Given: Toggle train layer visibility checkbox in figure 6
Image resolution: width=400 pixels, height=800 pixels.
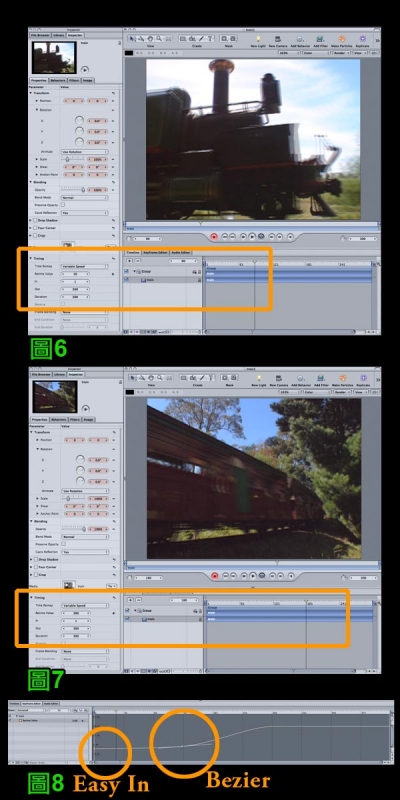Looking at the screenshot, I should tap(128, 280).
